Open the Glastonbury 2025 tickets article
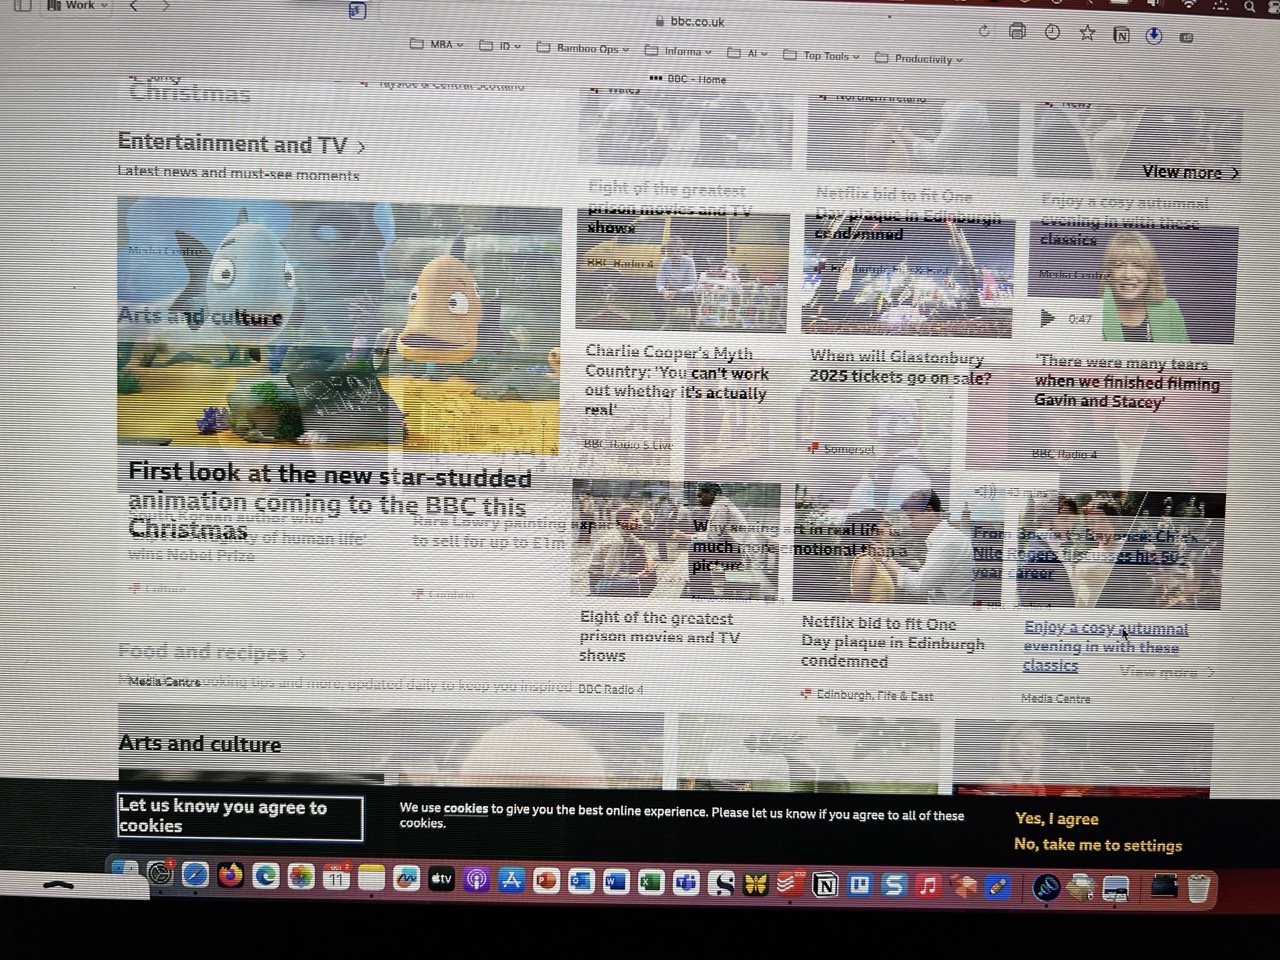1280x960 pixels. tap(901, 367)
